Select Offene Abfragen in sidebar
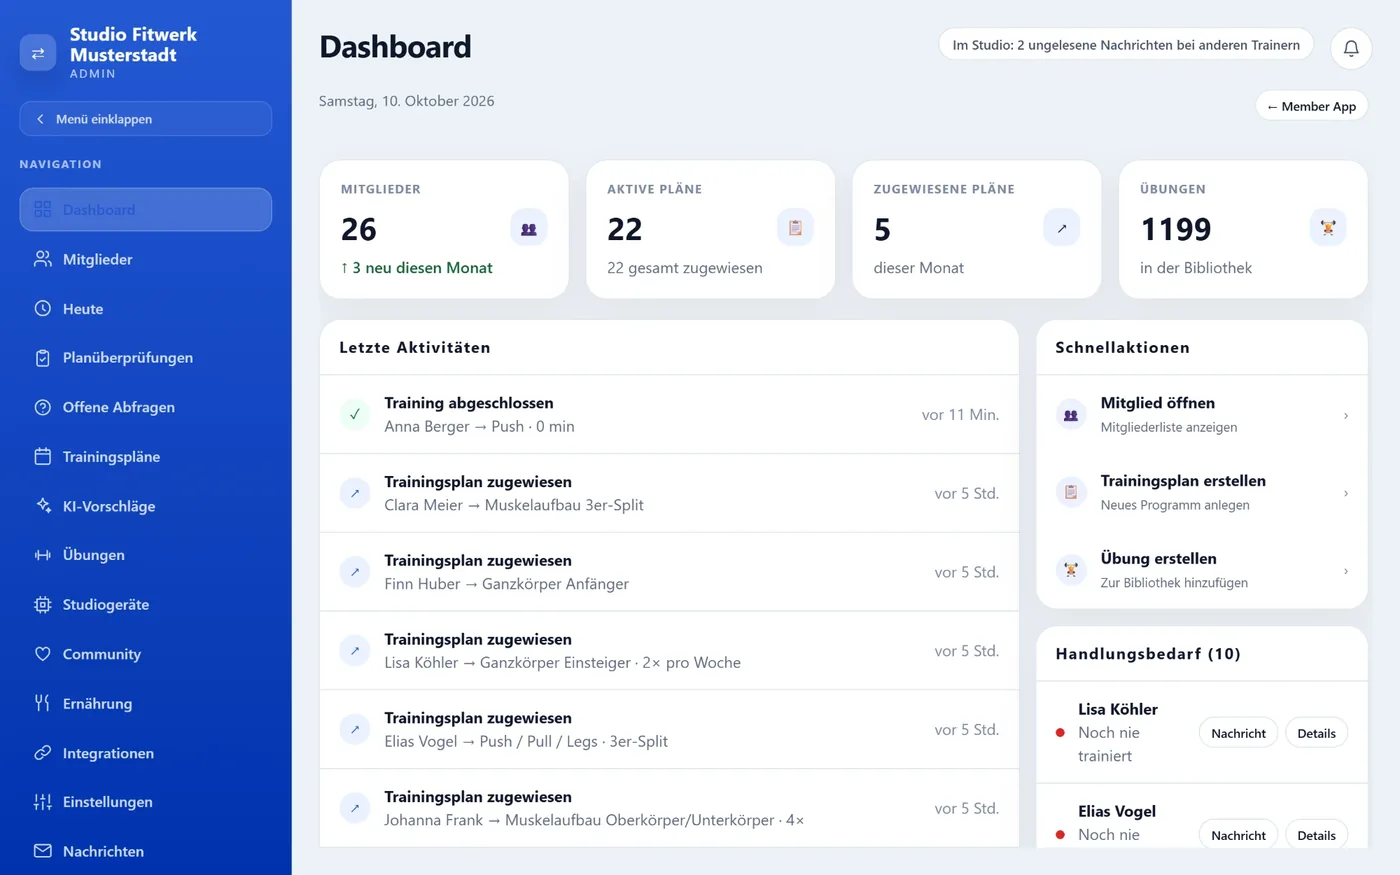 [x=146, y=407]
